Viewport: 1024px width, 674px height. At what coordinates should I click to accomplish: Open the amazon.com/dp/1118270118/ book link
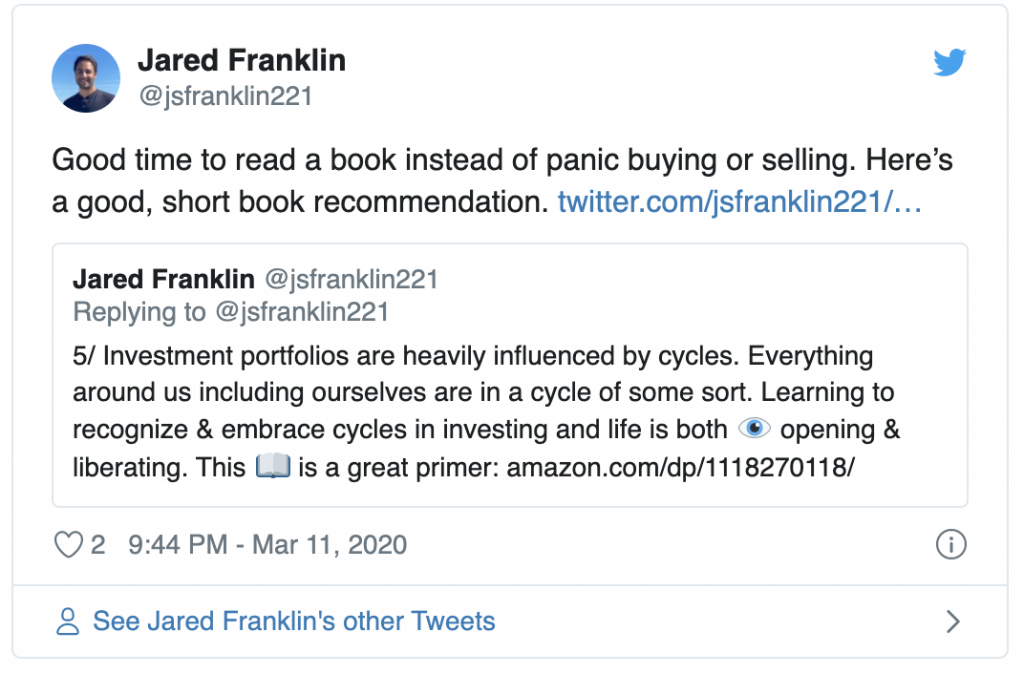pos(680,467)
